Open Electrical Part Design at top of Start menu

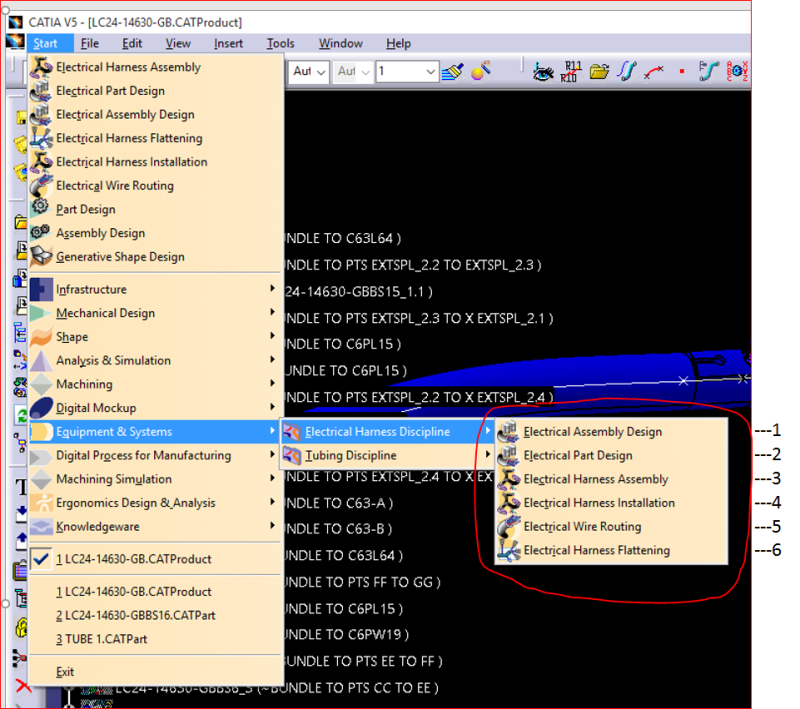click(156, 91)
